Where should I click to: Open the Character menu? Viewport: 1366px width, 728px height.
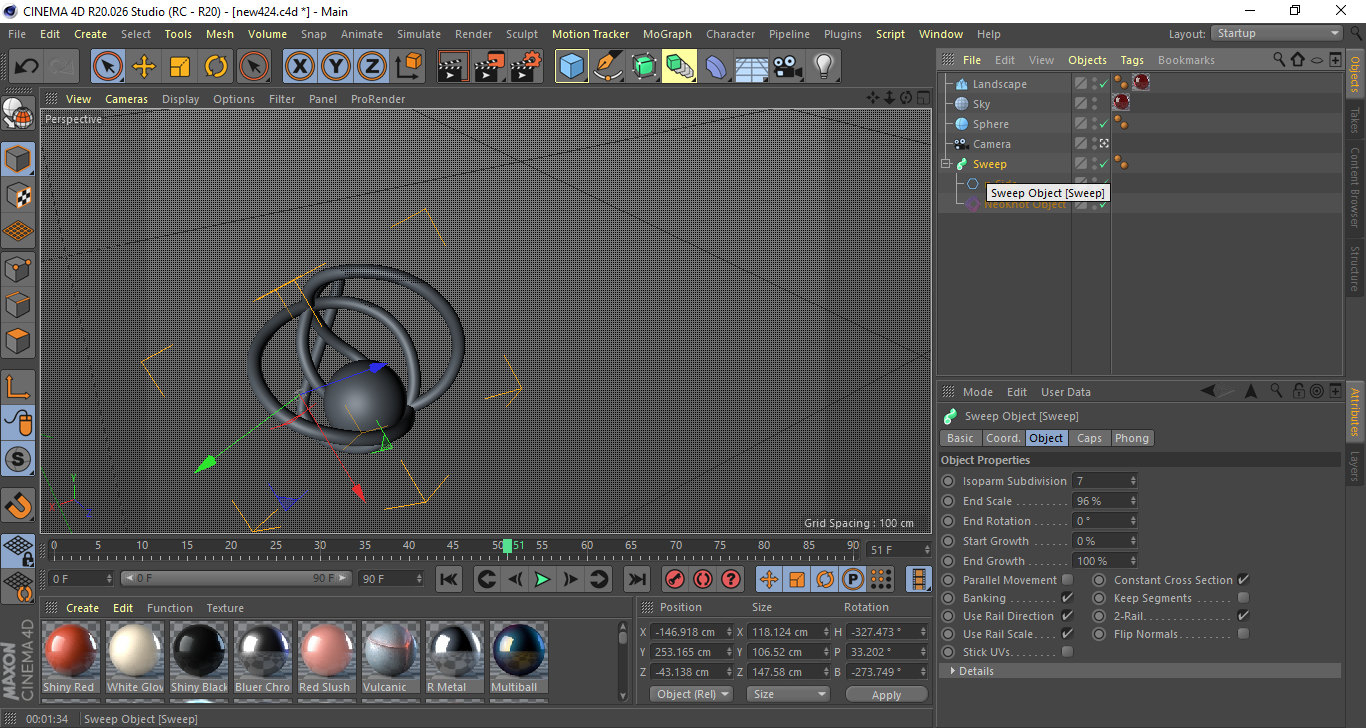730,34
